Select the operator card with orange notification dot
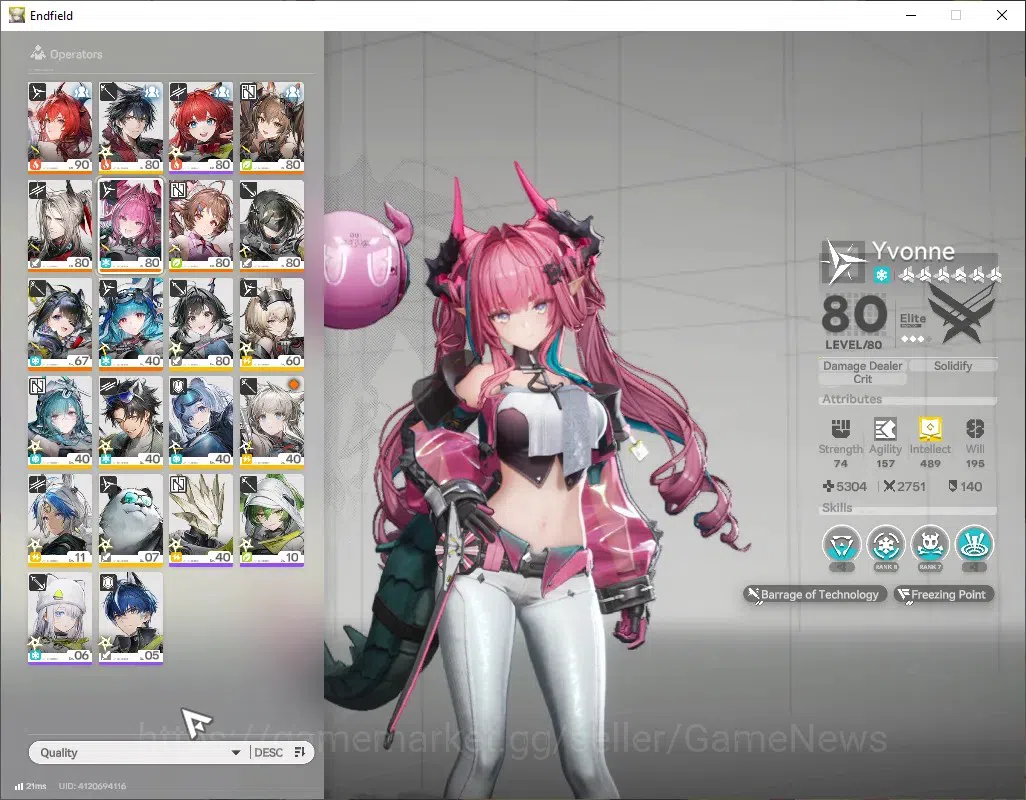Image resolution: width=1026 pixels, height=800 pixels. 272,421
